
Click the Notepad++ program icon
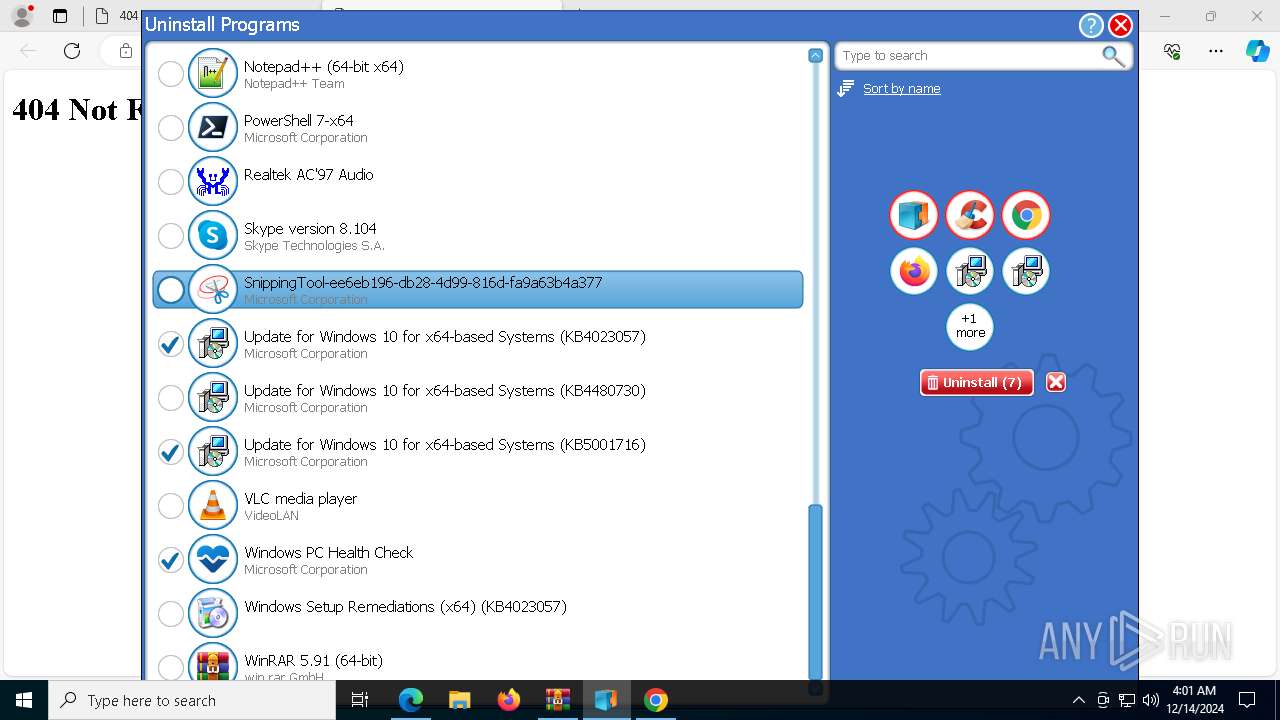(x=213, y=73)
